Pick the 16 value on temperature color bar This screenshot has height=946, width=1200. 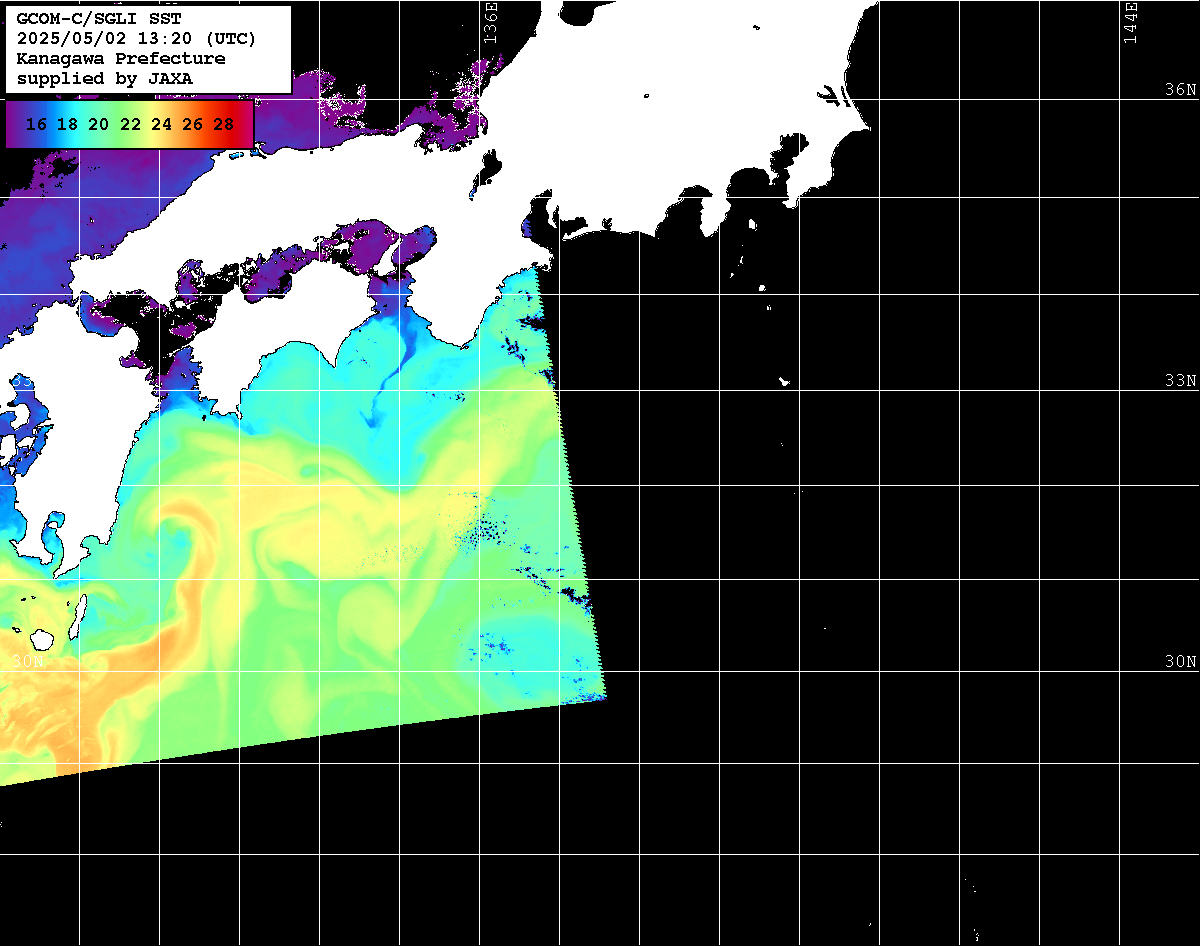[x=36, y=125]
